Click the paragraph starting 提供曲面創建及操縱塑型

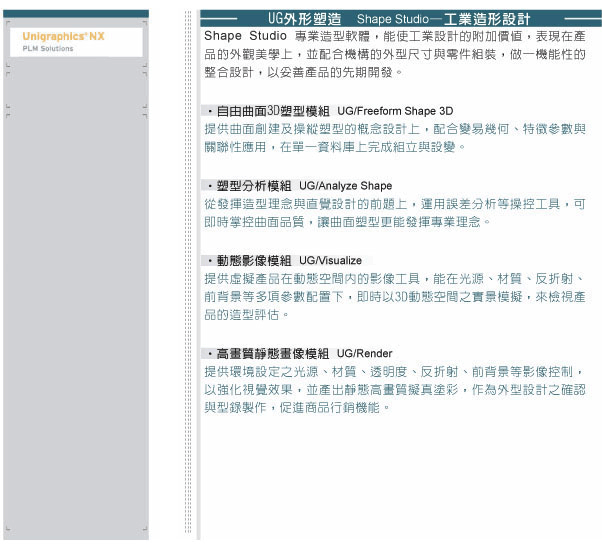click(x=395, y=138)
